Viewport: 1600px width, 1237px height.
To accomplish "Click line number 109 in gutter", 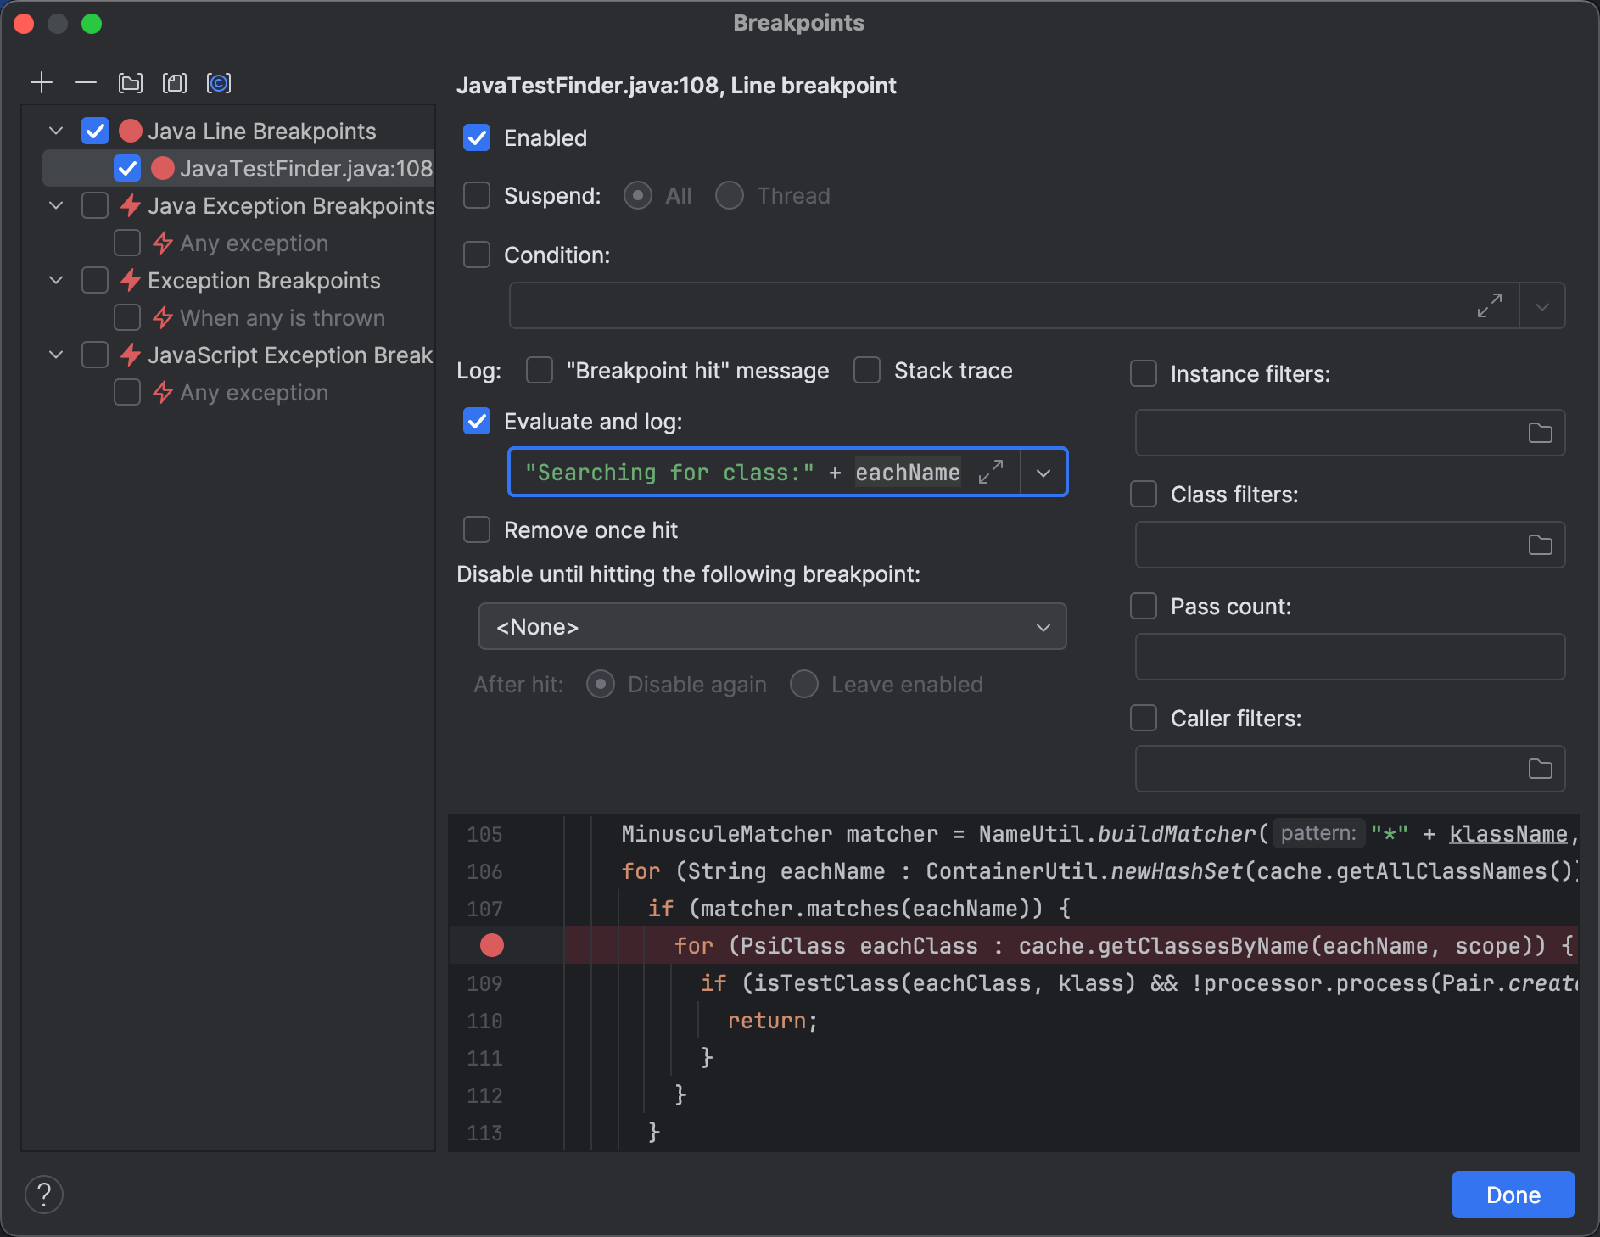I will tap(484, 983).
